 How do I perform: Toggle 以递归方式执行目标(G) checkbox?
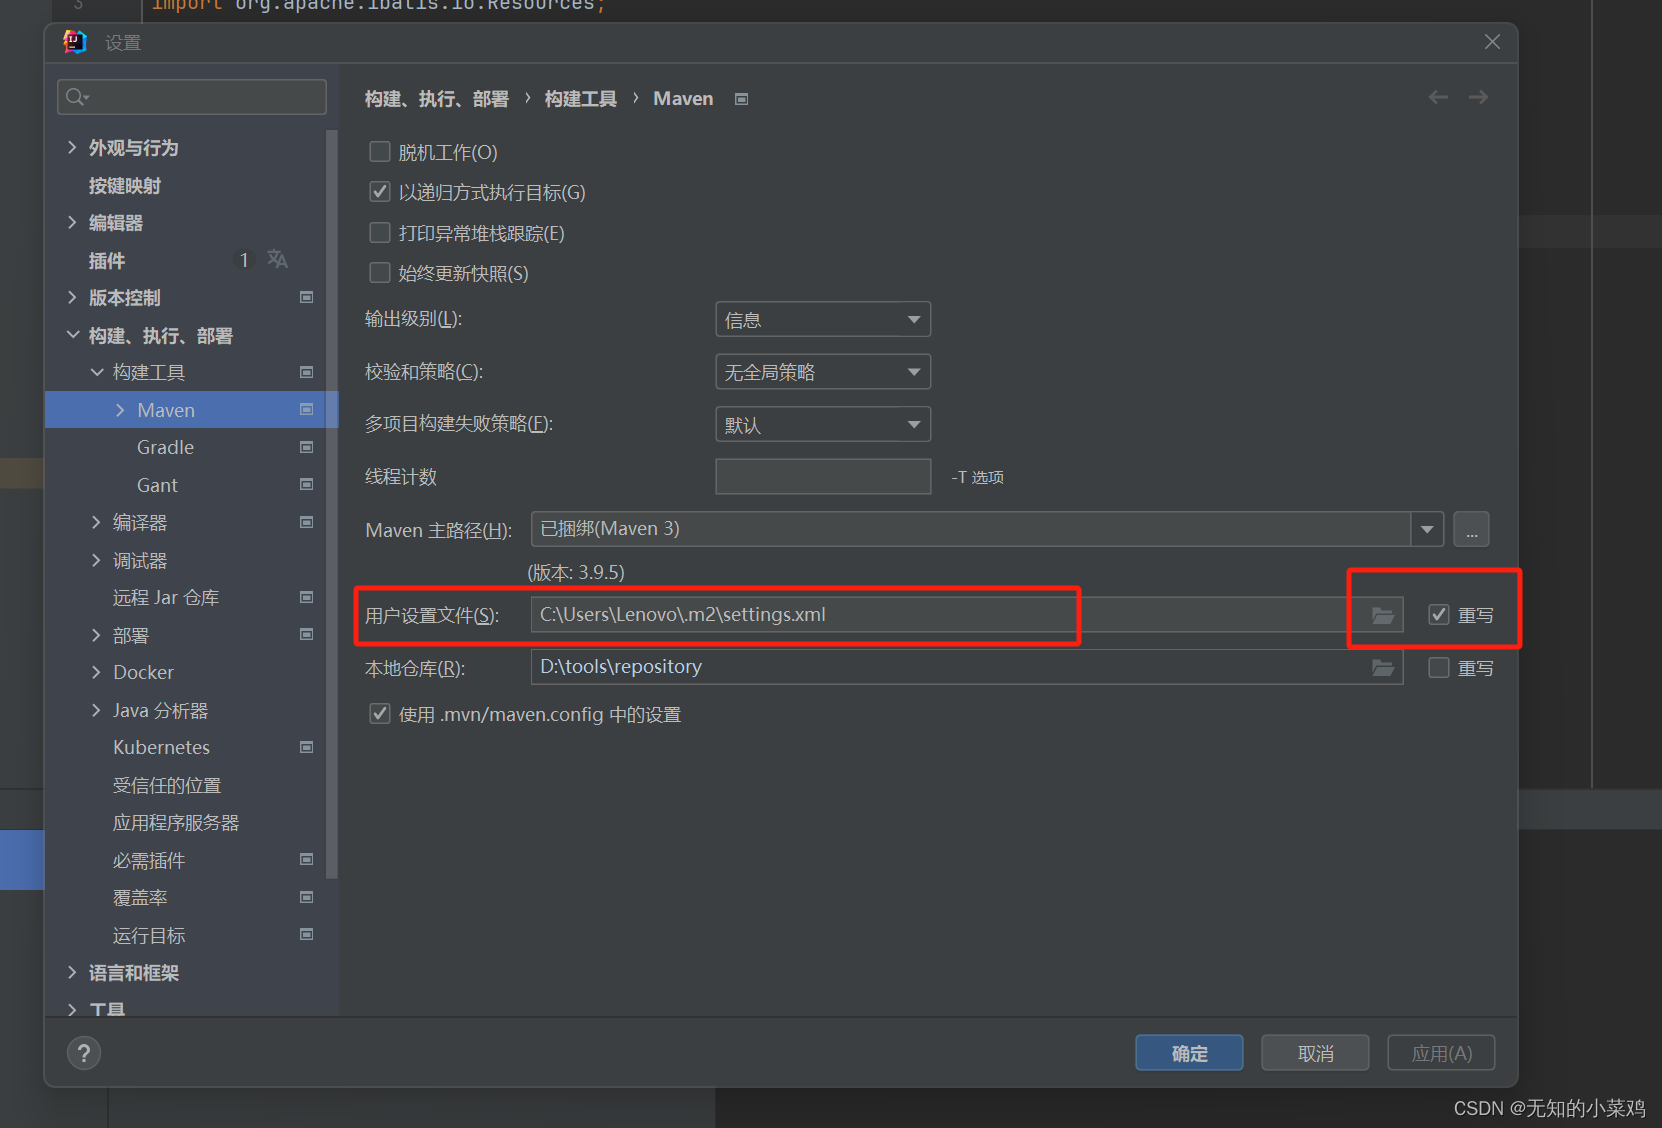point(380,192)
